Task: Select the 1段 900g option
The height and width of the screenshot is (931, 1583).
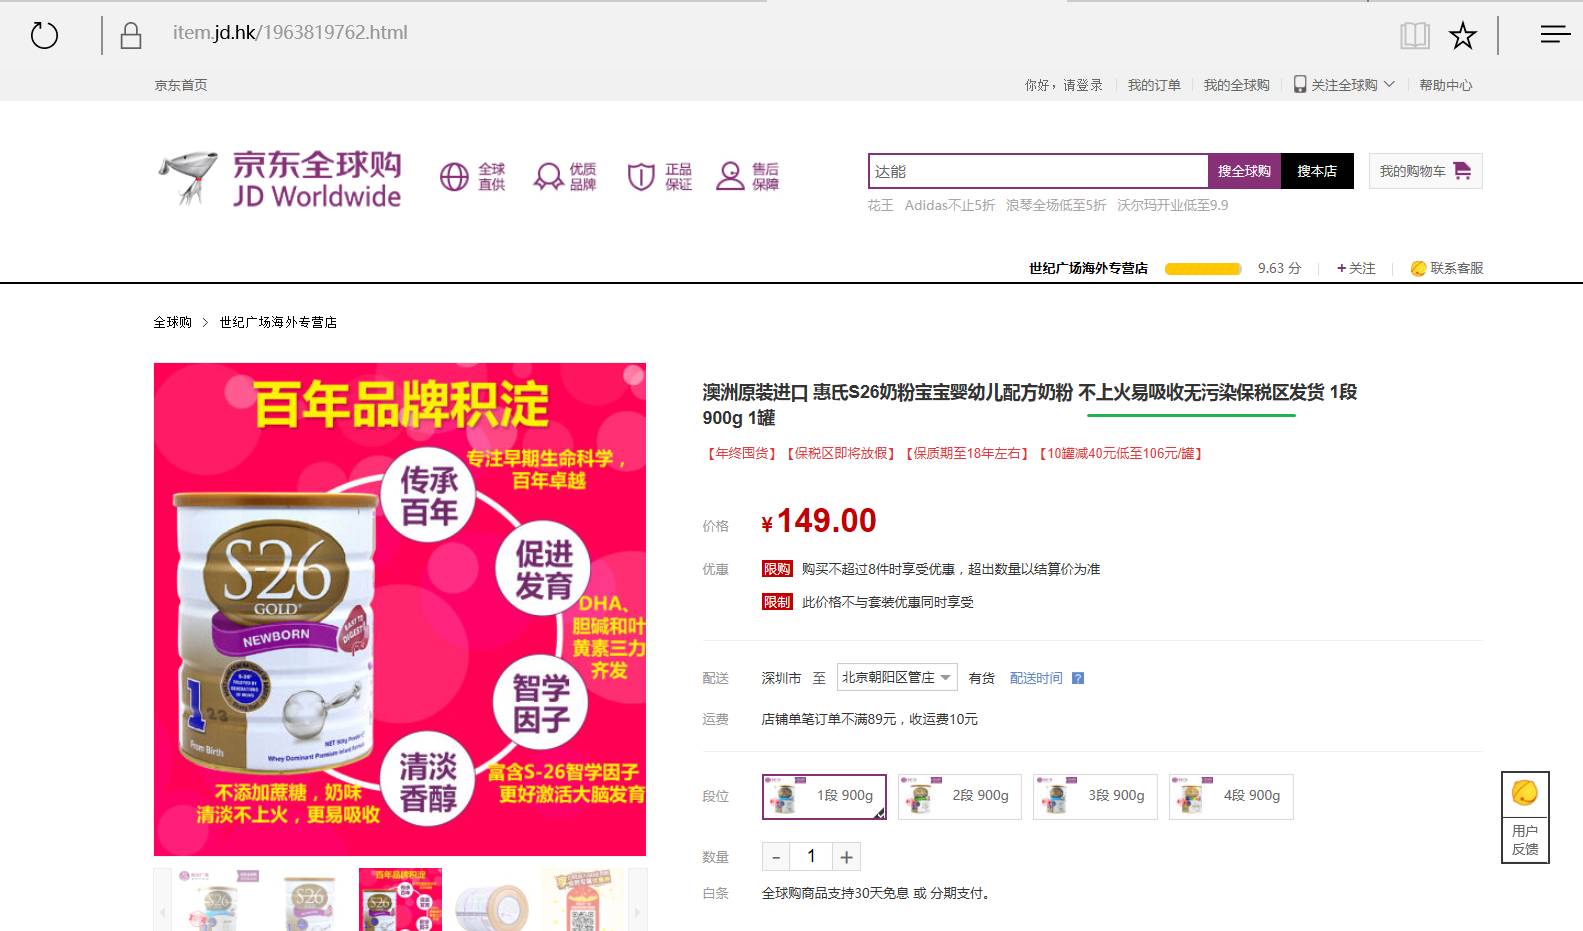Action: 824,796
